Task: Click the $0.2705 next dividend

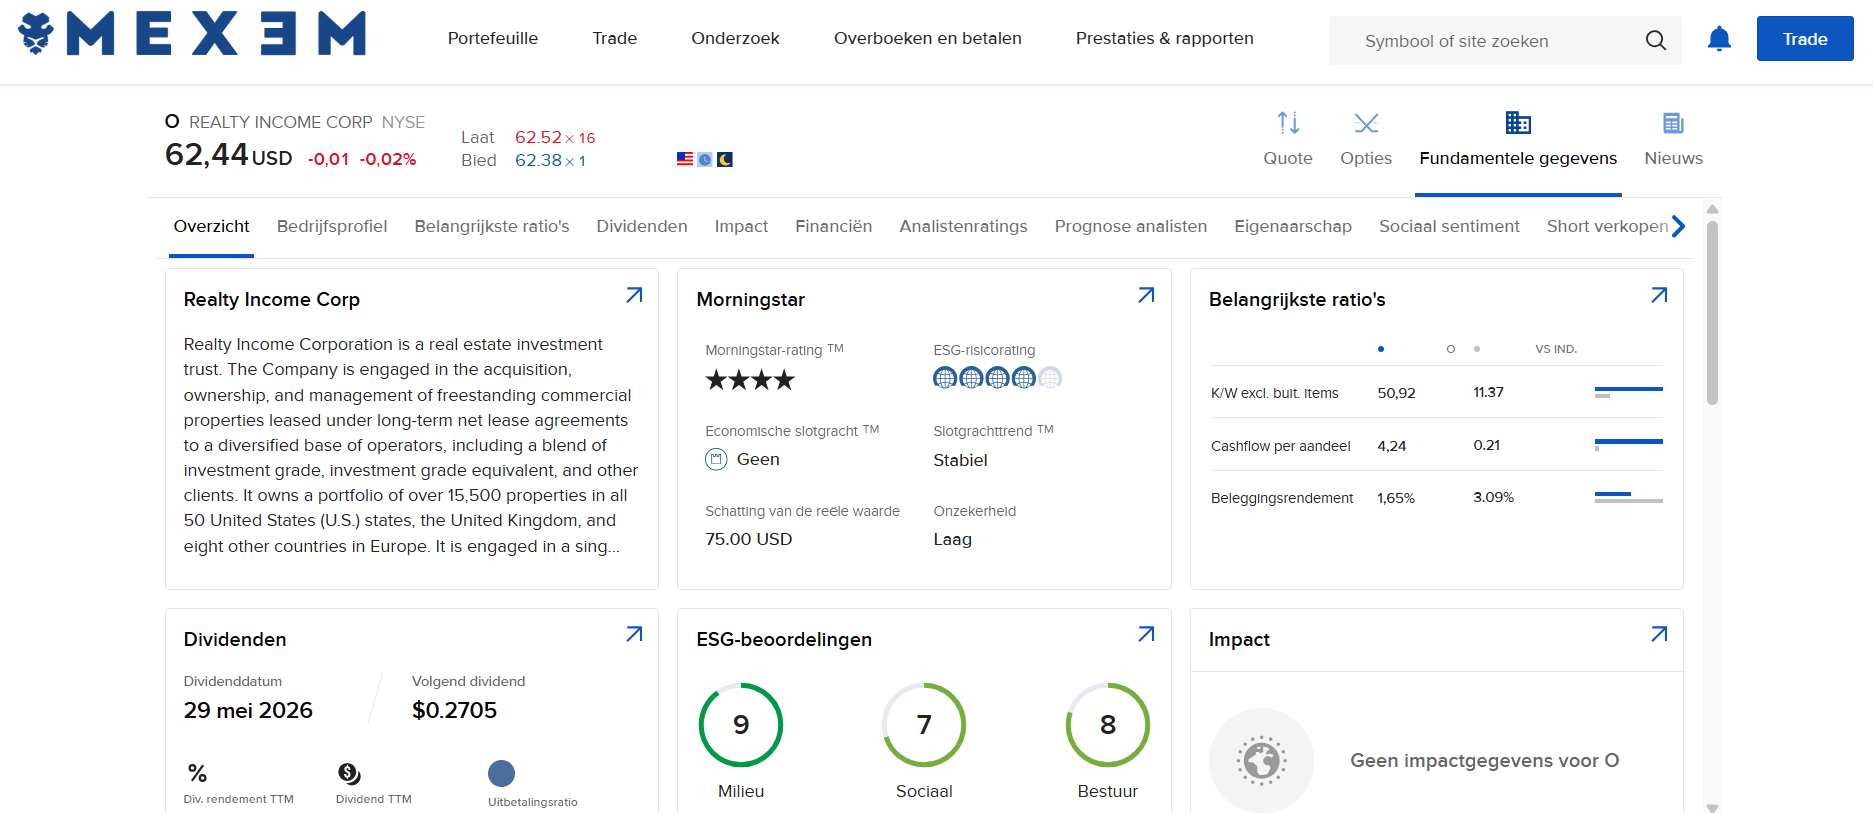Action: 455,710
